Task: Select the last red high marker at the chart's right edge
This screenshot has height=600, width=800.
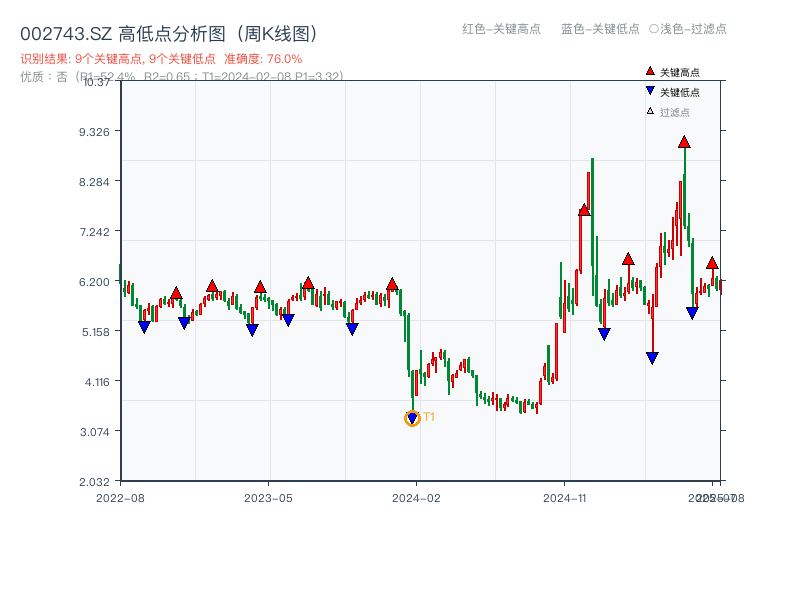Action: [x=712, y=263]
